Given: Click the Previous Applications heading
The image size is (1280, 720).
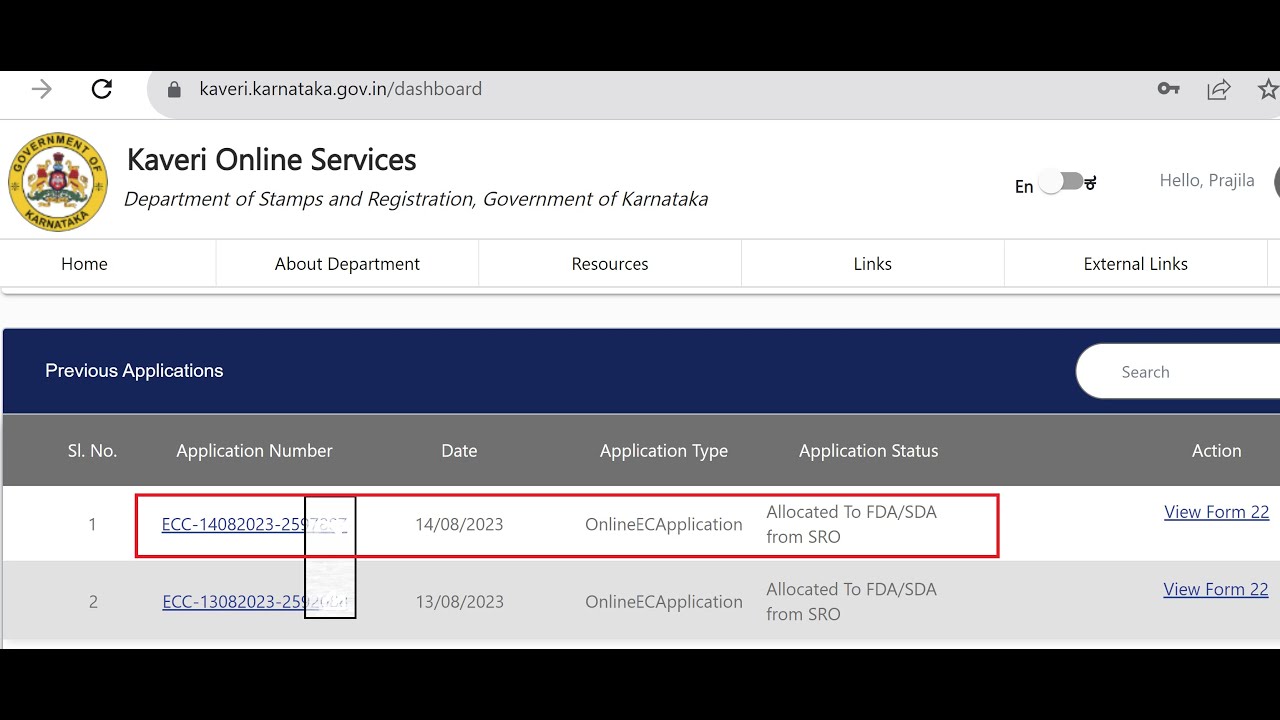Looking at the screenshot, I should [x=134, y=371].
